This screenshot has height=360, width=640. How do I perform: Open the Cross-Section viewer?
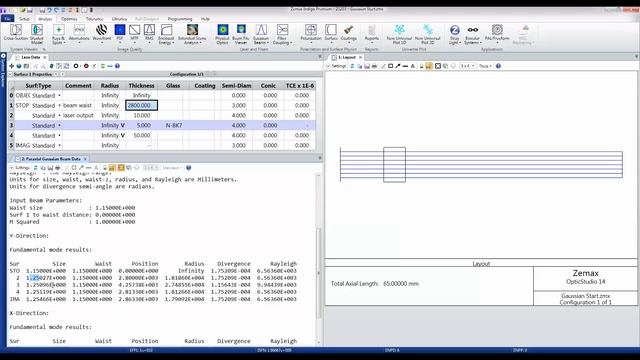(x=16, y=33)
